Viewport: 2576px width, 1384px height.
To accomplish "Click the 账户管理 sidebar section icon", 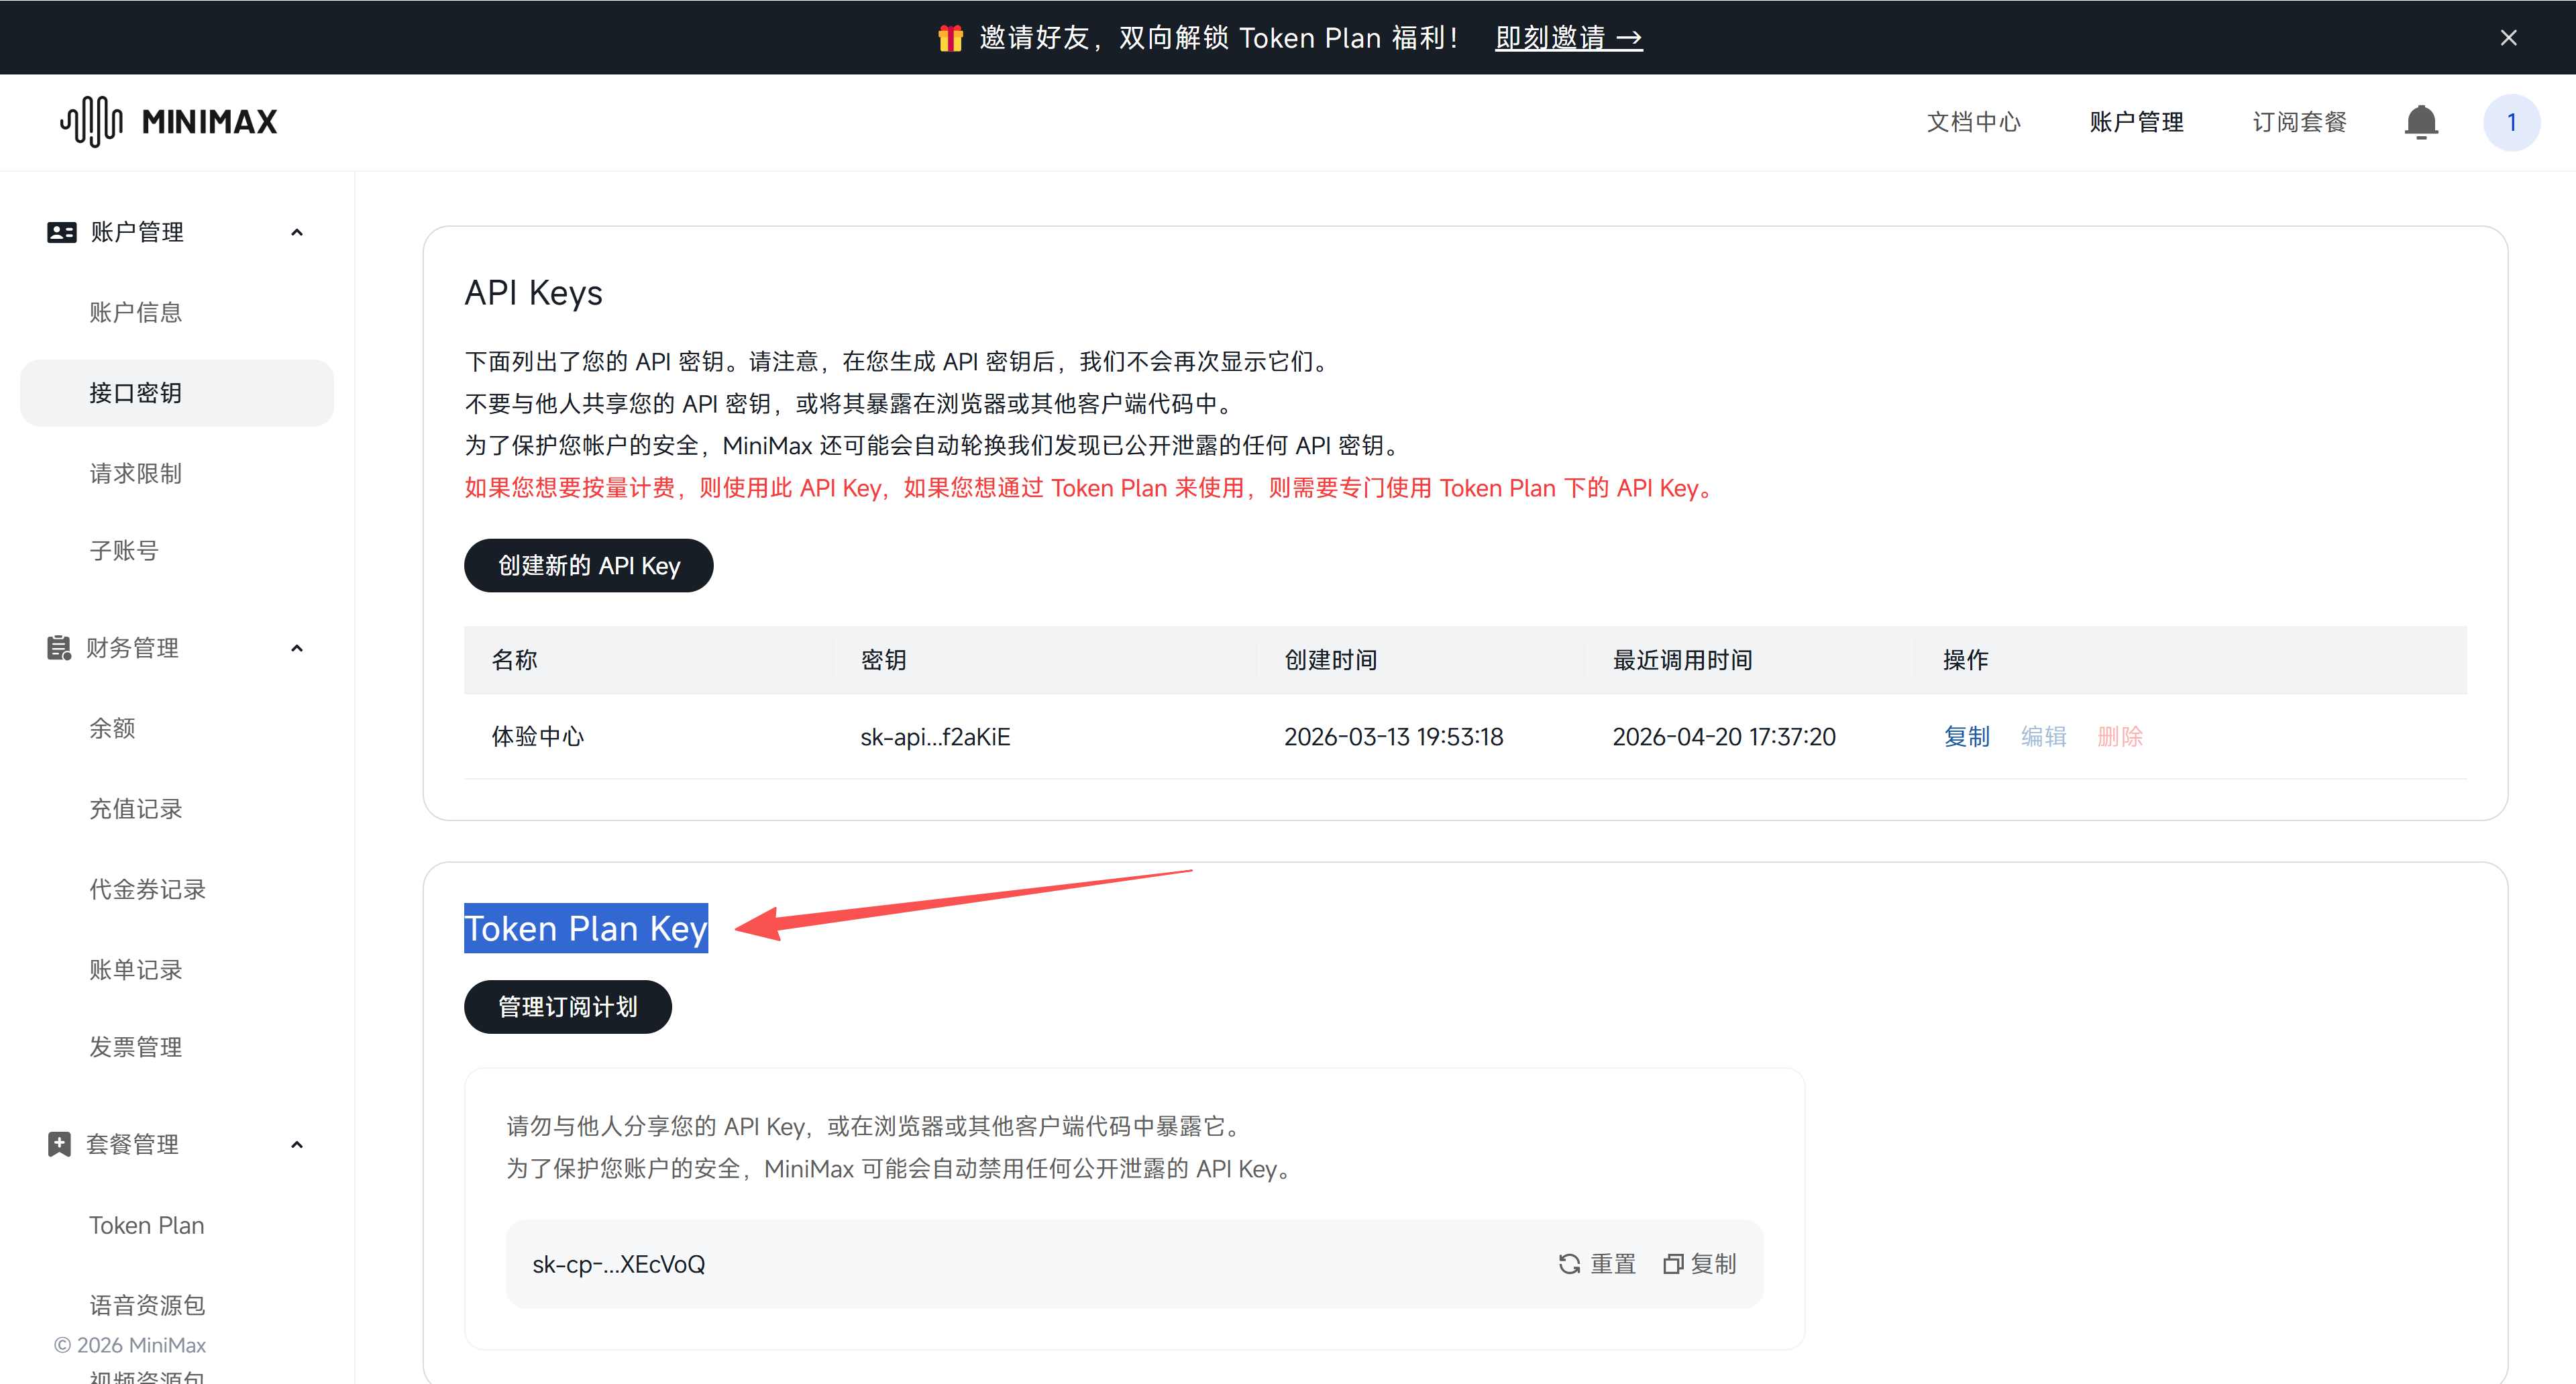I will point(61,232).
